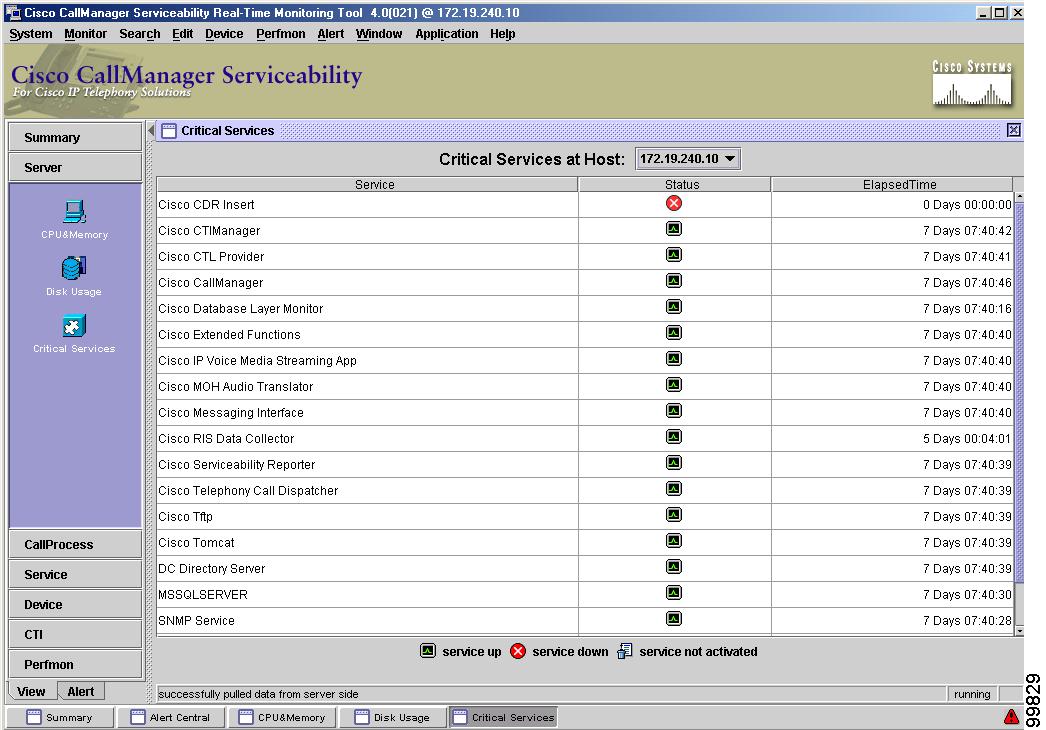
Task: Open the Alert menu
Action: tap(331, 33)
